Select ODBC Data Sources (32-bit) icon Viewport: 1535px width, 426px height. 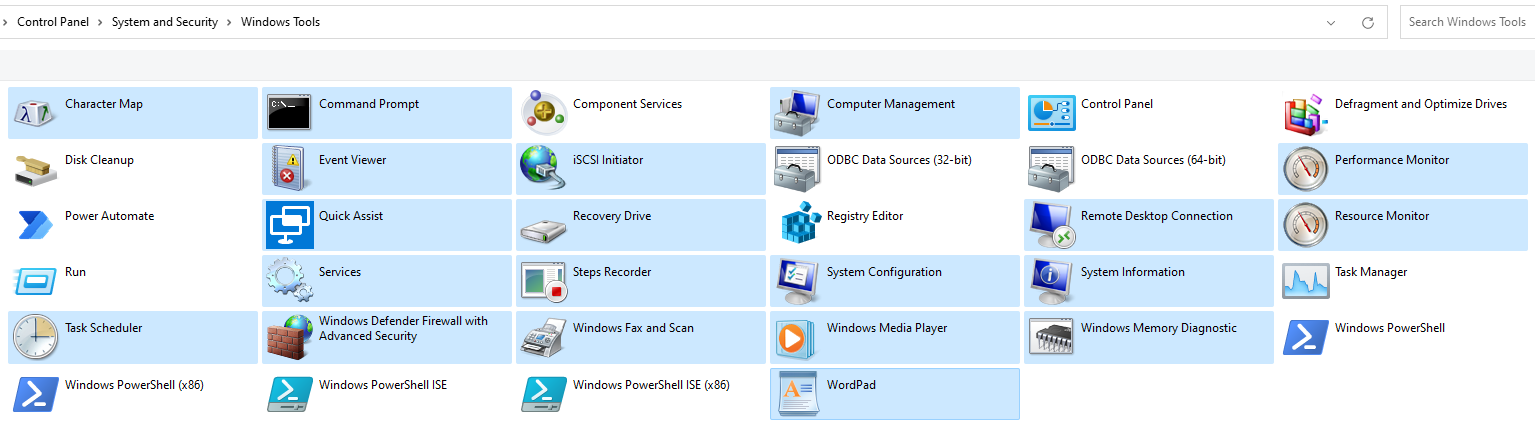[797, 169]
